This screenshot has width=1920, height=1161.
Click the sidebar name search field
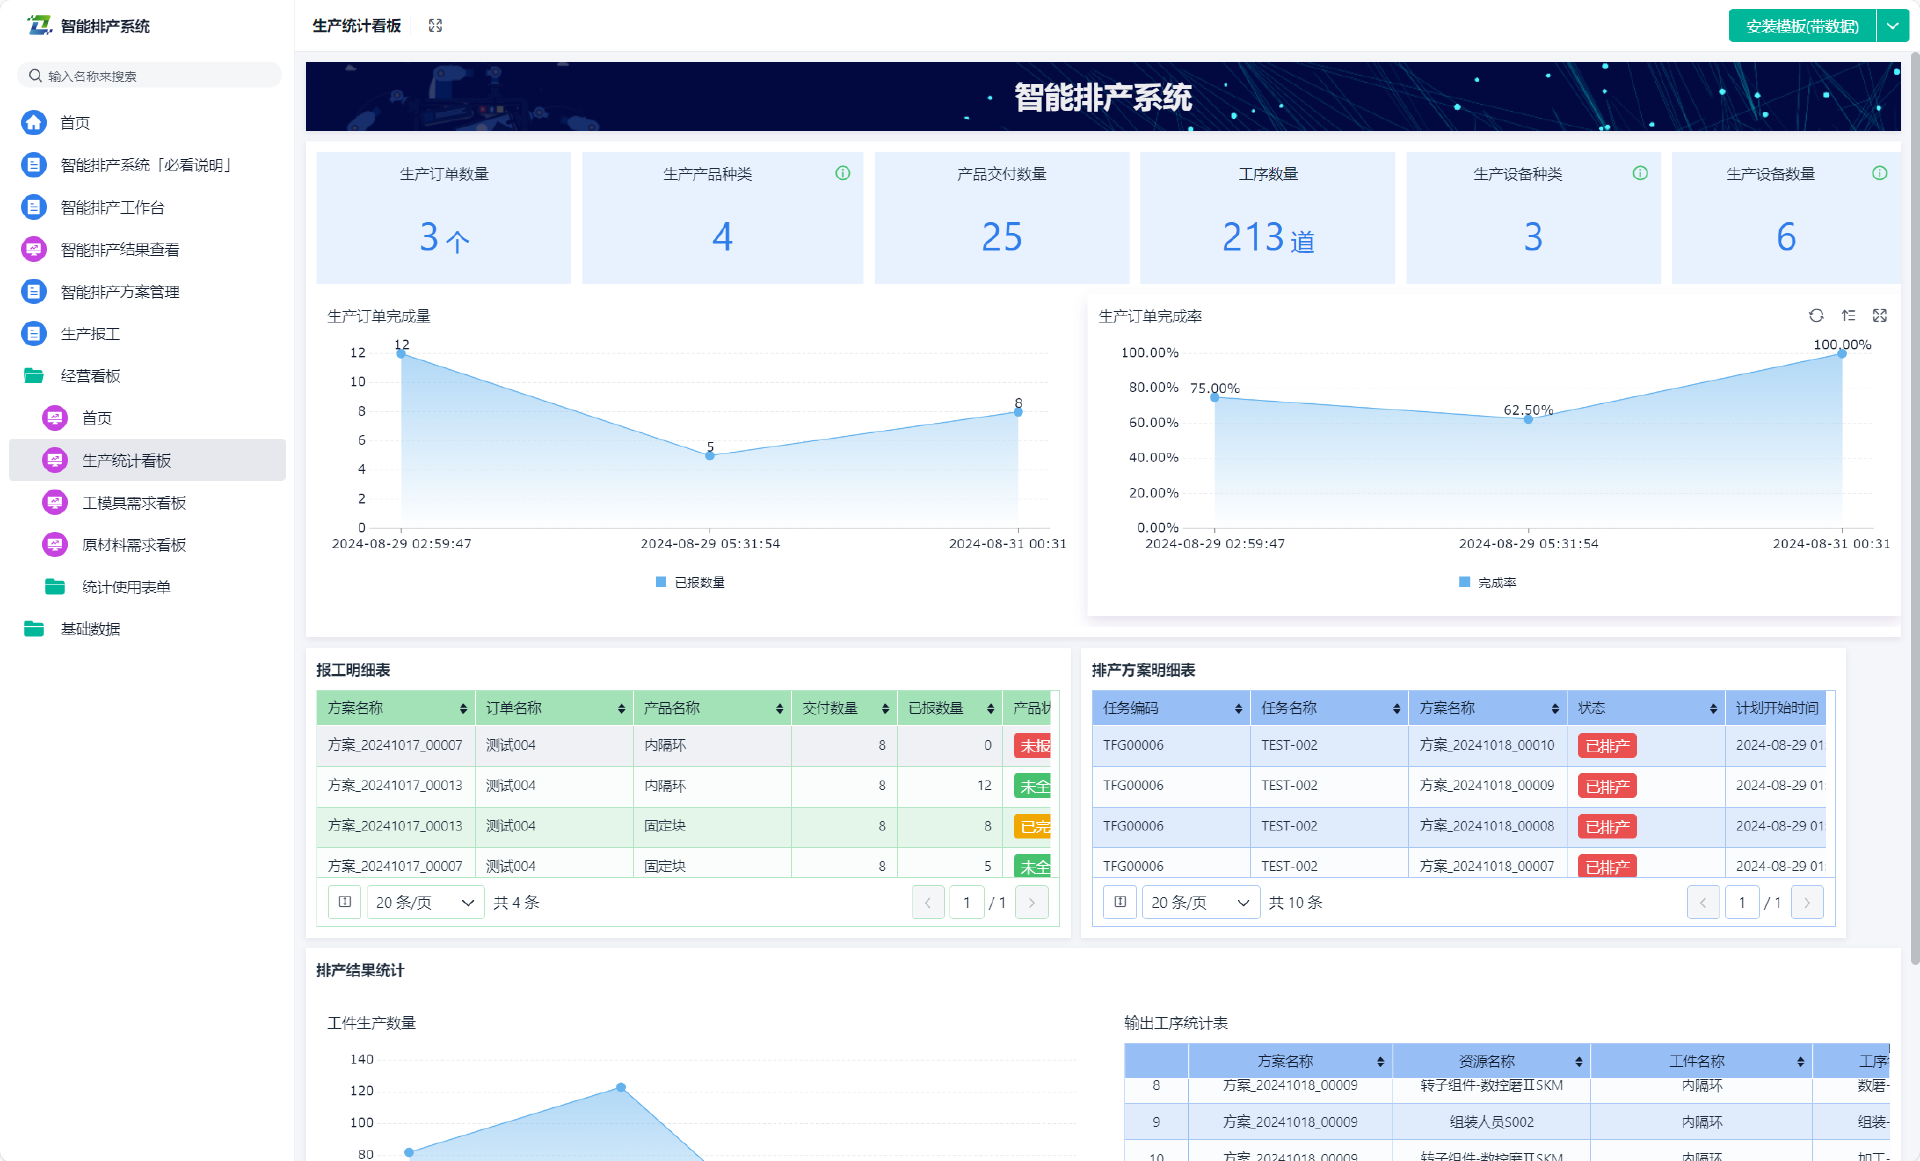coord(150,76)
